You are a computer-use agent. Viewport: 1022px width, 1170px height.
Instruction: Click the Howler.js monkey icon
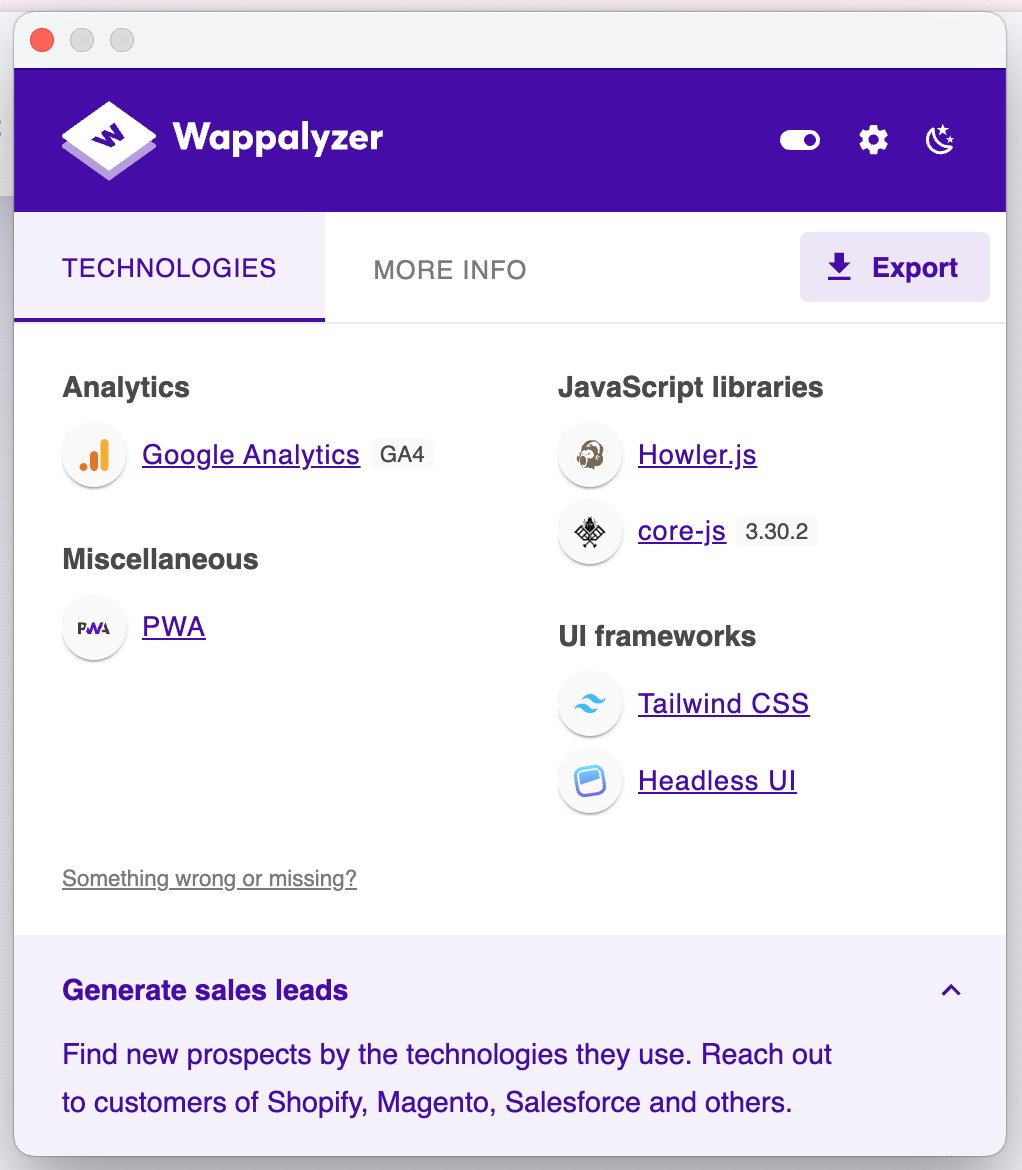(x=590, y=455)
